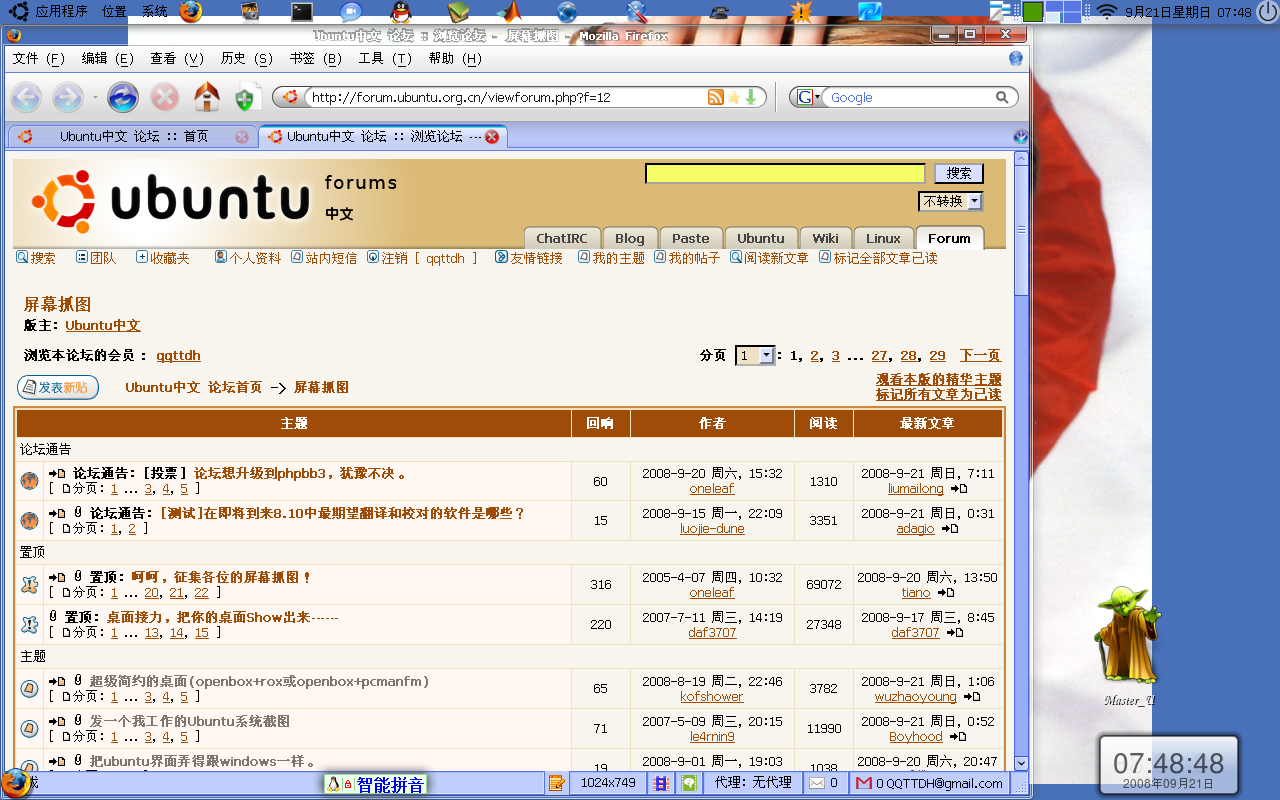
Task: Open the search engine selector dropdown
Action: tap(809, 97)
